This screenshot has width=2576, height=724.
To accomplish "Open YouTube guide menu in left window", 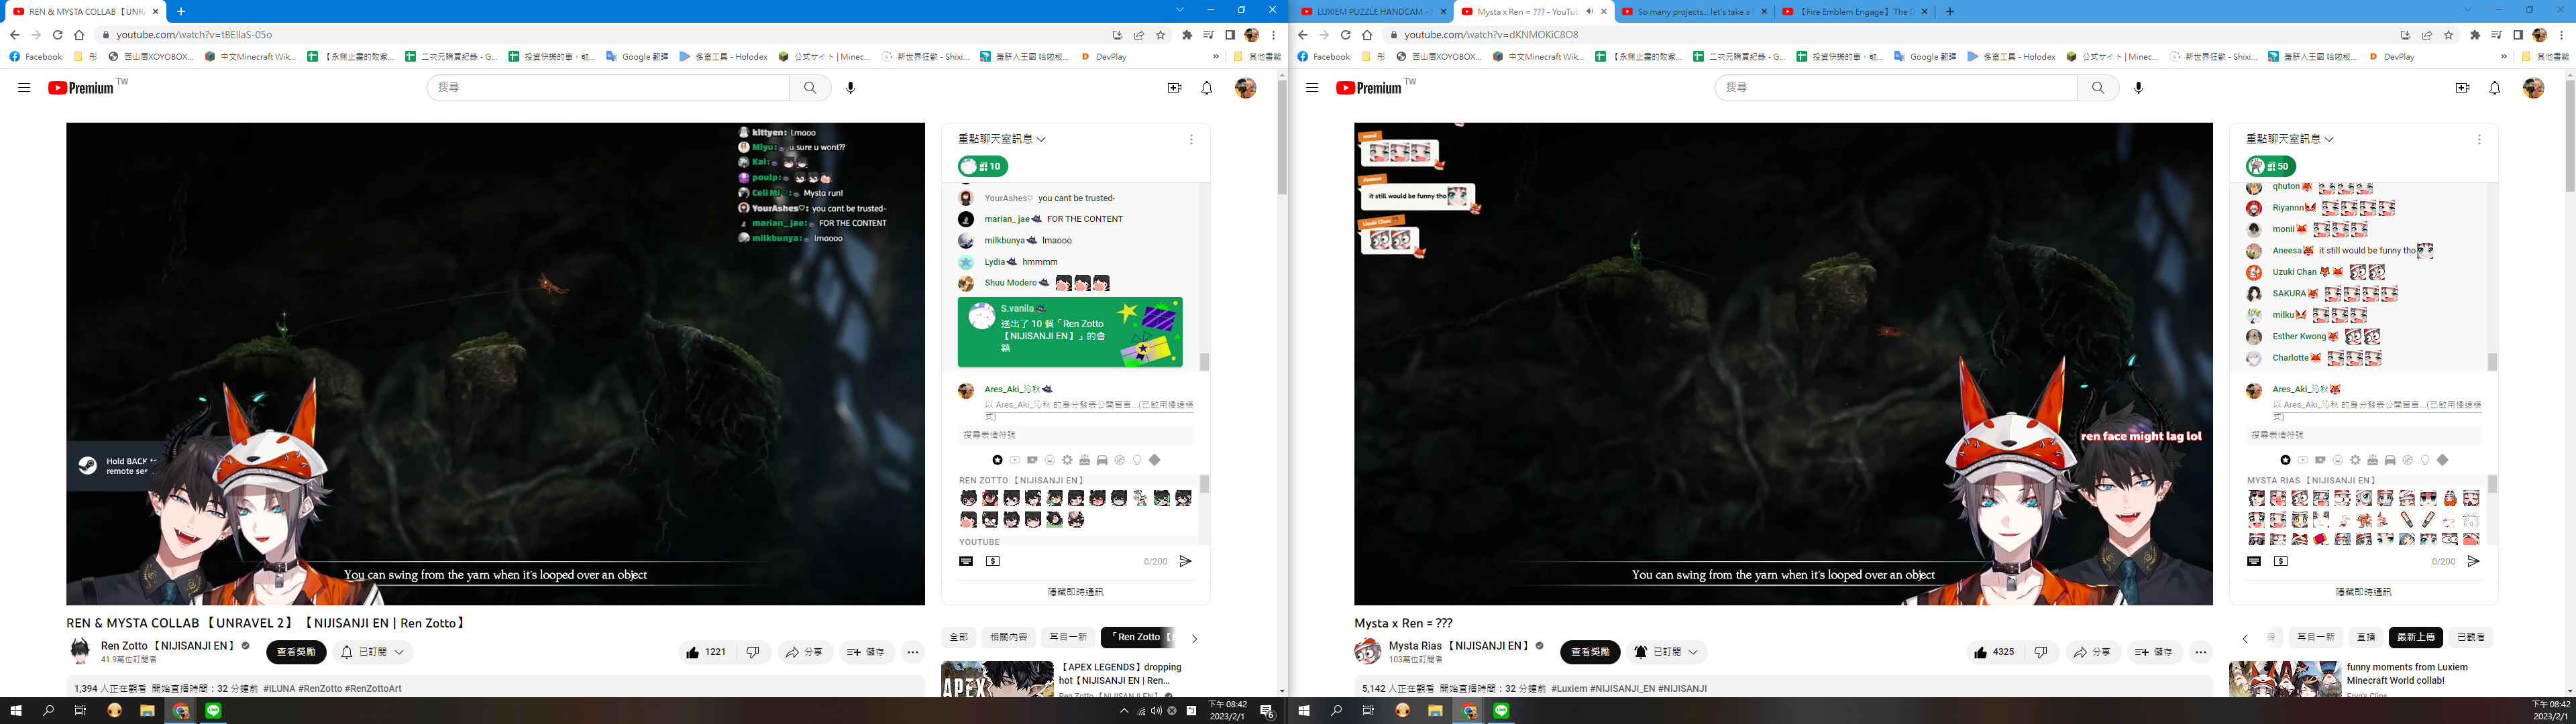I will tap(24, 88).
